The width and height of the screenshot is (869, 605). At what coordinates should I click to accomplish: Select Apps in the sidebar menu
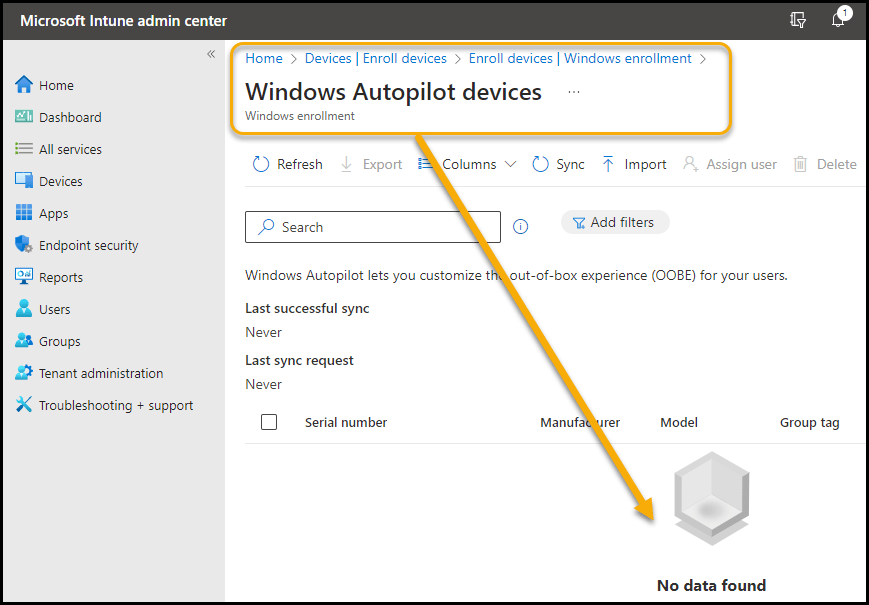pos(53,213)
